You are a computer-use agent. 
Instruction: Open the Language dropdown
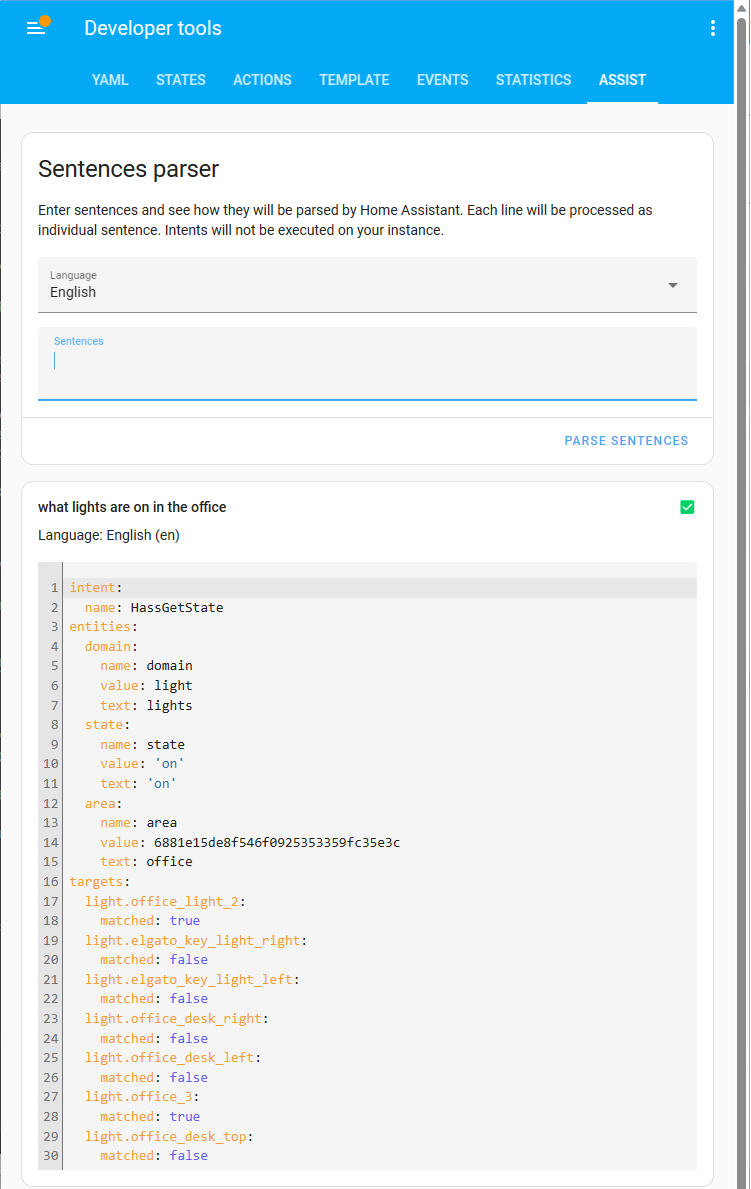click(367, 285)
